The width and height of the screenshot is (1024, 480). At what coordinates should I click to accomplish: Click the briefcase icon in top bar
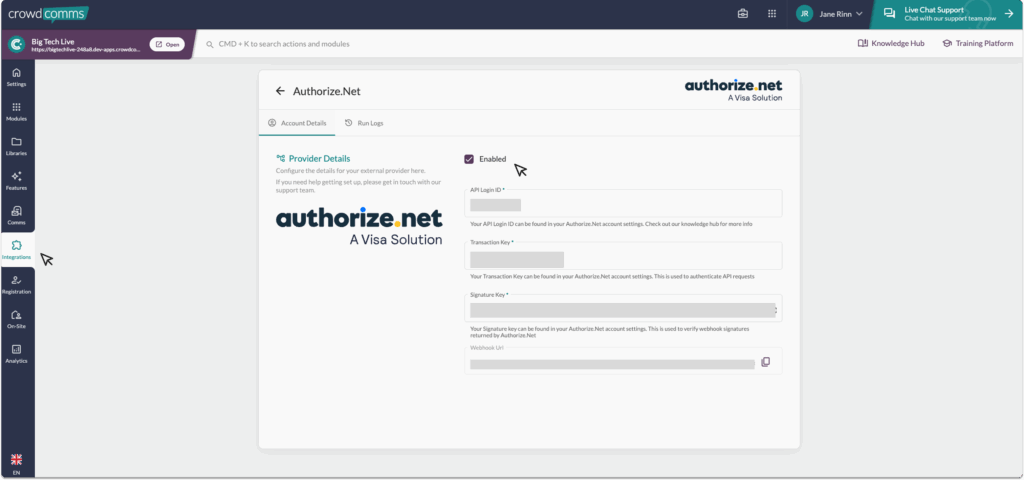click(742, 14)
